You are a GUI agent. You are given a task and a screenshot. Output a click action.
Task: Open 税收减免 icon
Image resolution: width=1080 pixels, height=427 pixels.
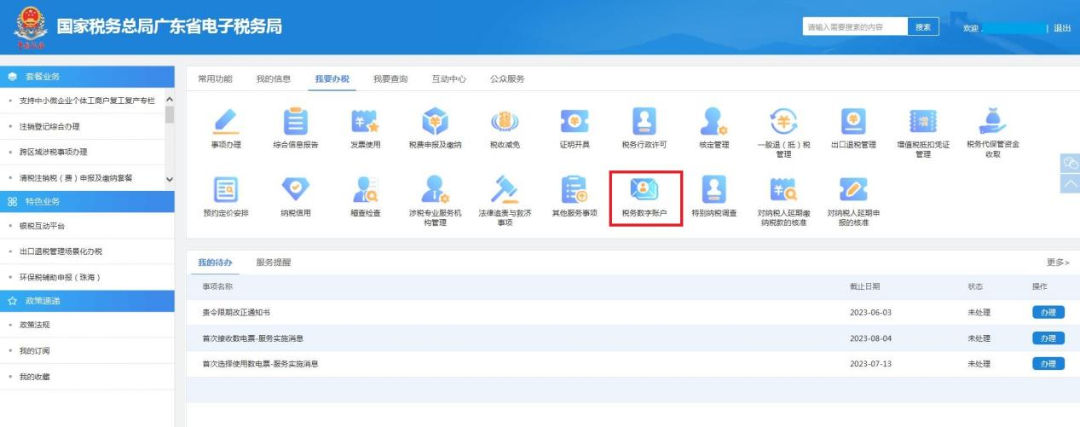pos(504,122)
